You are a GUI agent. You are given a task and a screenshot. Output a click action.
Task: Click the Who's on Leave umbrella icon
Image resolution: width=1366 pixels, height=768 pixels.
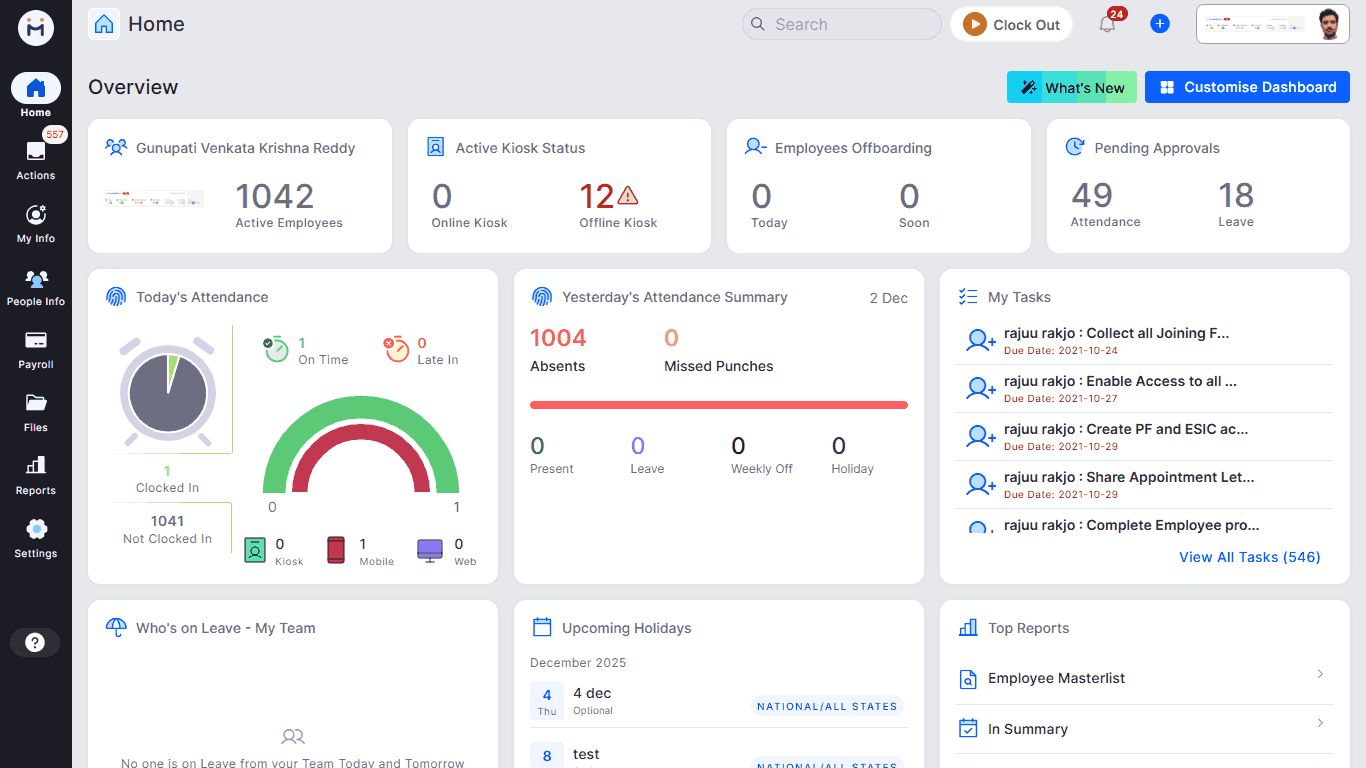click(x=116, y=628)
